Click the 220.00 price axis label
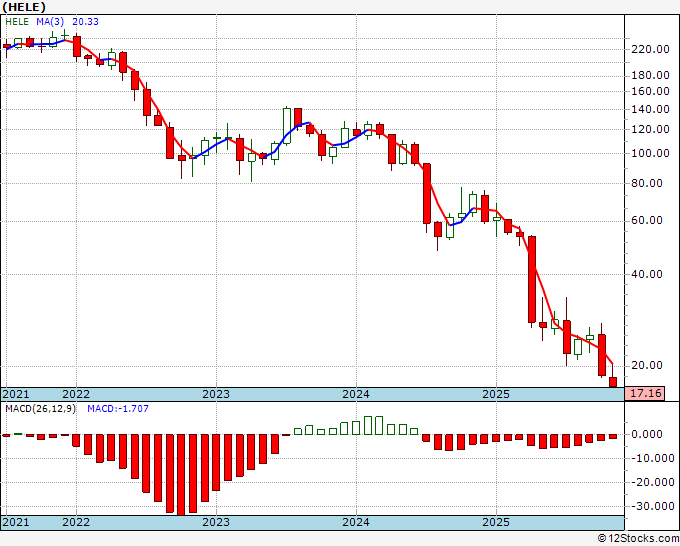Image resolution: width=680 pixels, height=546 pixels. [650, 49]
